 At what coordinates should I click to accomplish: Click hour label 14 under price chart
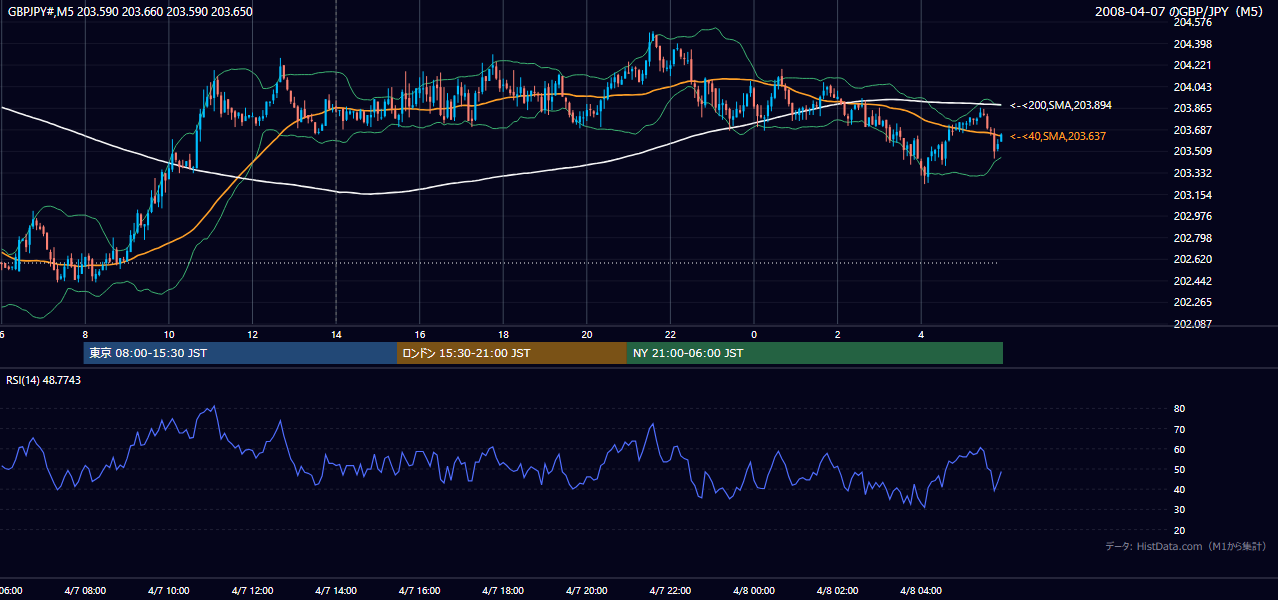click(336, 335)
